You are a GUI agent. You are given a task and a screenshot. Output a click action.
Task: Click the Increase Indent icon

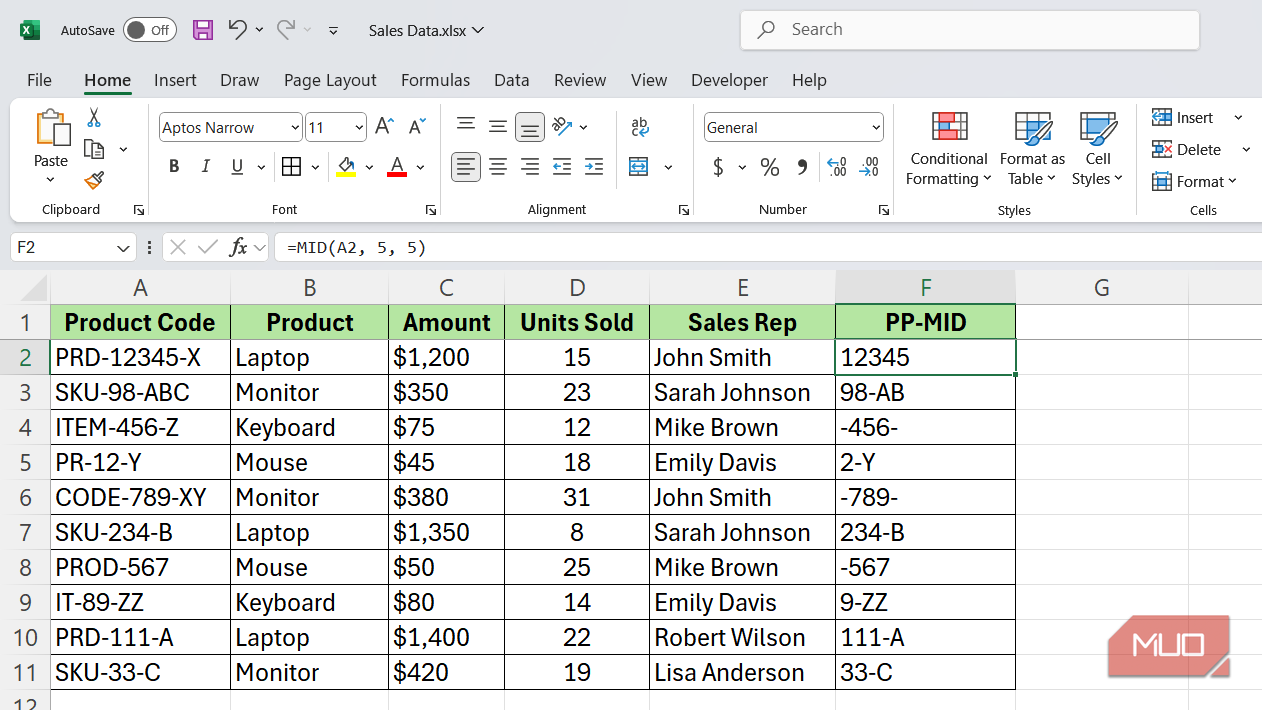point(594,167)
